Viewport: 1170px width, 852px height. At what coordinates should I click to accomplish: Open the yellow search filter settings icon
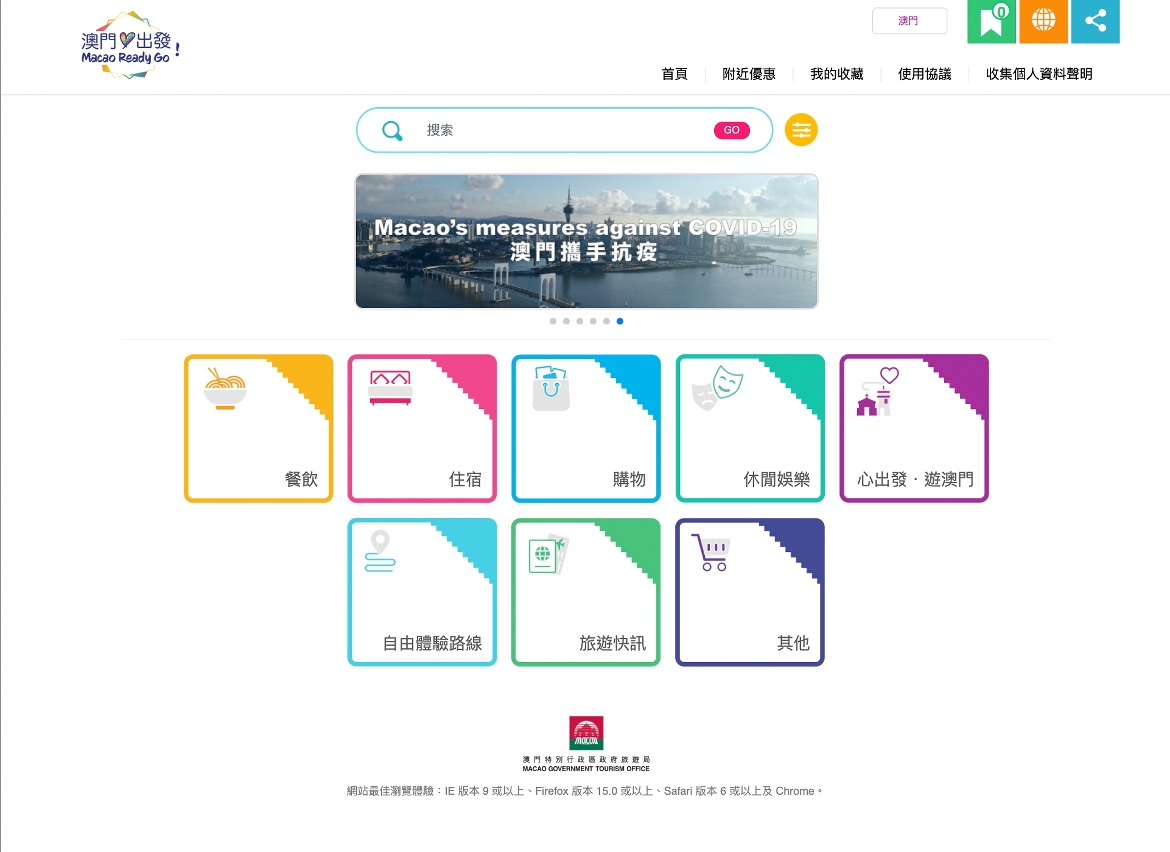[801, 130]
